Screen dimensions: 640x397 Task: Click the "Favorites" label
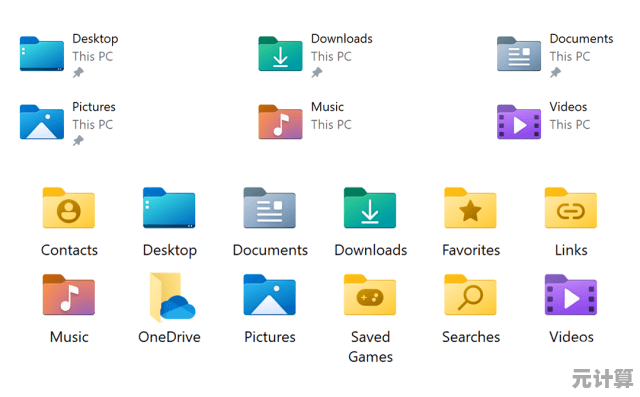pos(471,250)
